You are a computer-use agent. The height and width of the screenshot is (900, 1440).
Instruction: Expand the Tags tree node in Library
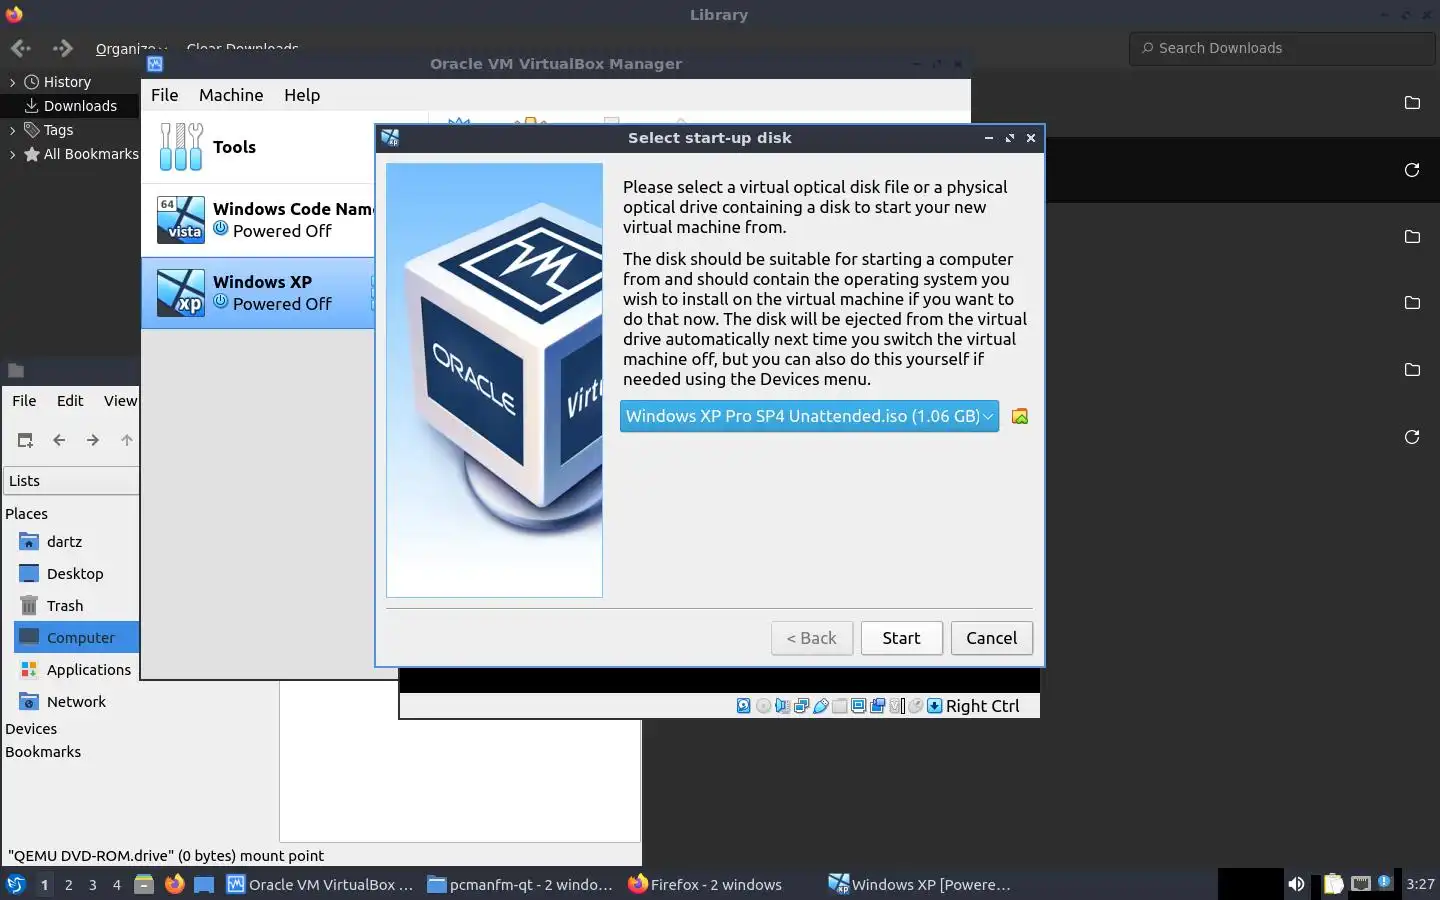tap(12, 130)
